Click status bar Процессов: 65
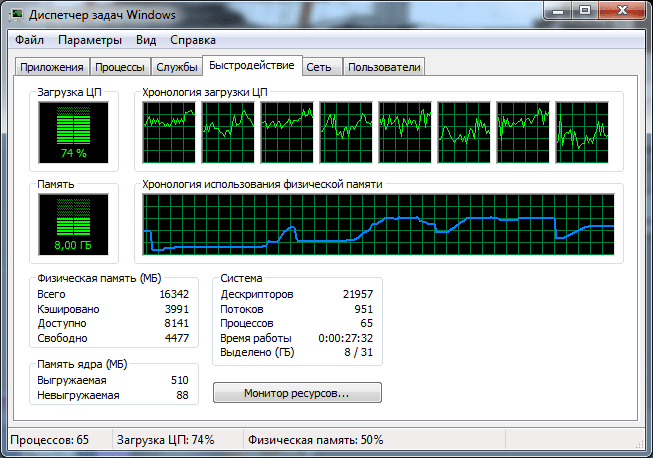The width and height of the screenshot is (653, 458). (x=50, y=440)
